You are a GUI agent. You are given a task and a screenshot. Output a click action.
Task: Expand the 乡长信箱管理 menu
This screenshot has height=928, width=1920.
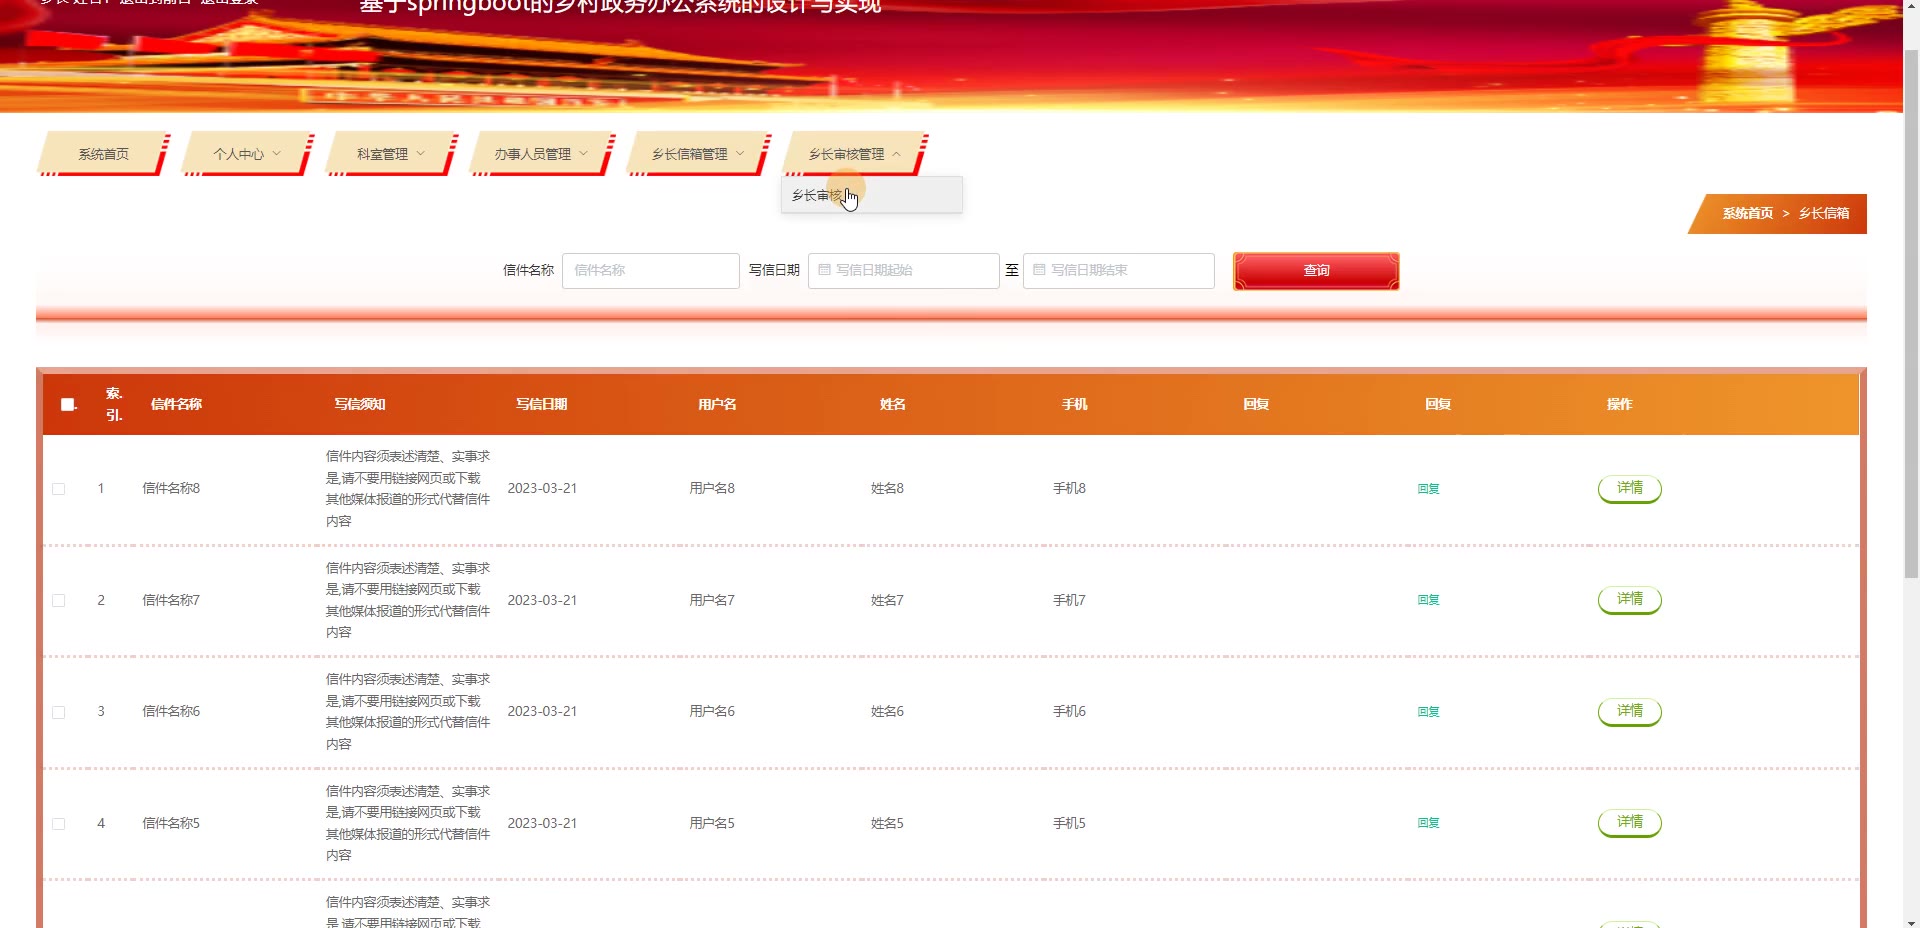pos(698,154)
